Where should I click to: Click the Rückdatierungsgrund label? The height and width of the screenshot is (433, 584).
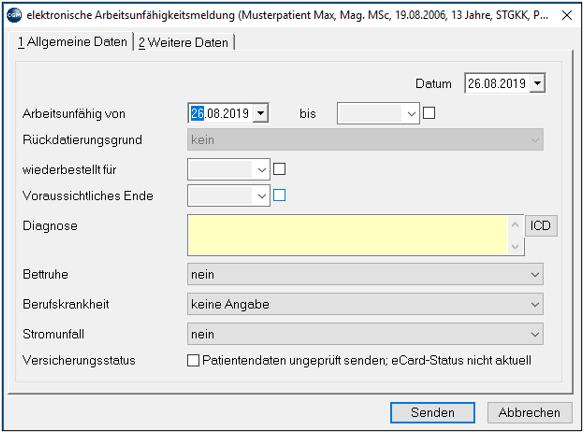click(82, 140)
